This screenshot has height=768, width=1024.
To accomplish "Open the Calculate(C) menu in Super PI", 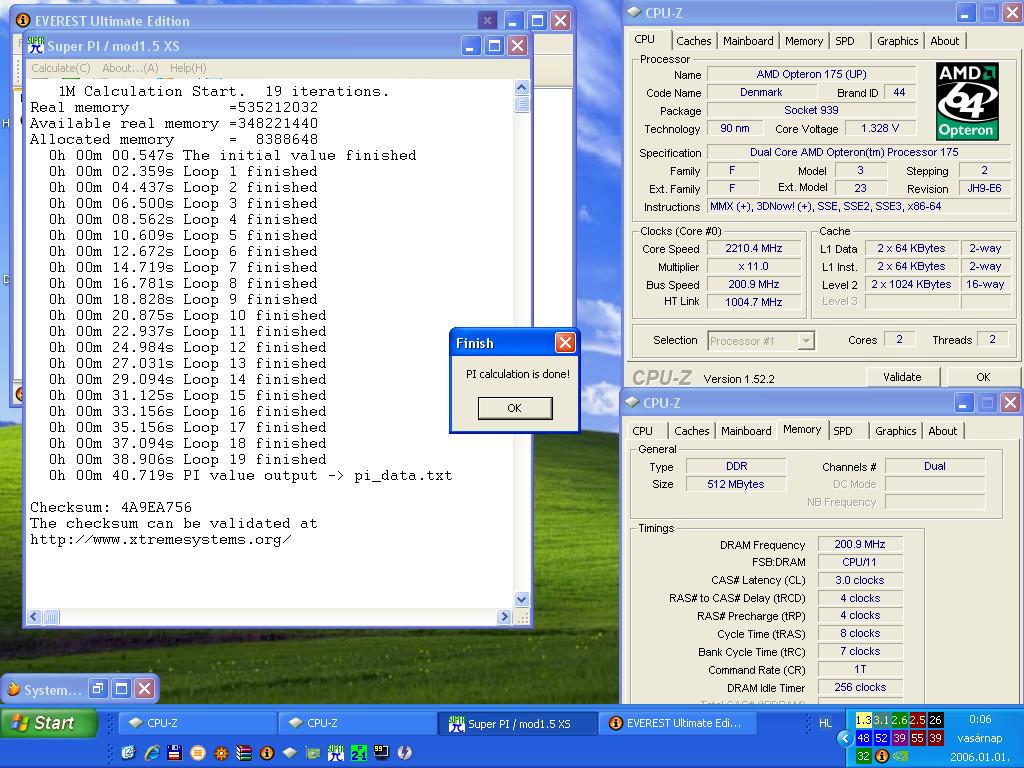I will (x=61, y=68).
